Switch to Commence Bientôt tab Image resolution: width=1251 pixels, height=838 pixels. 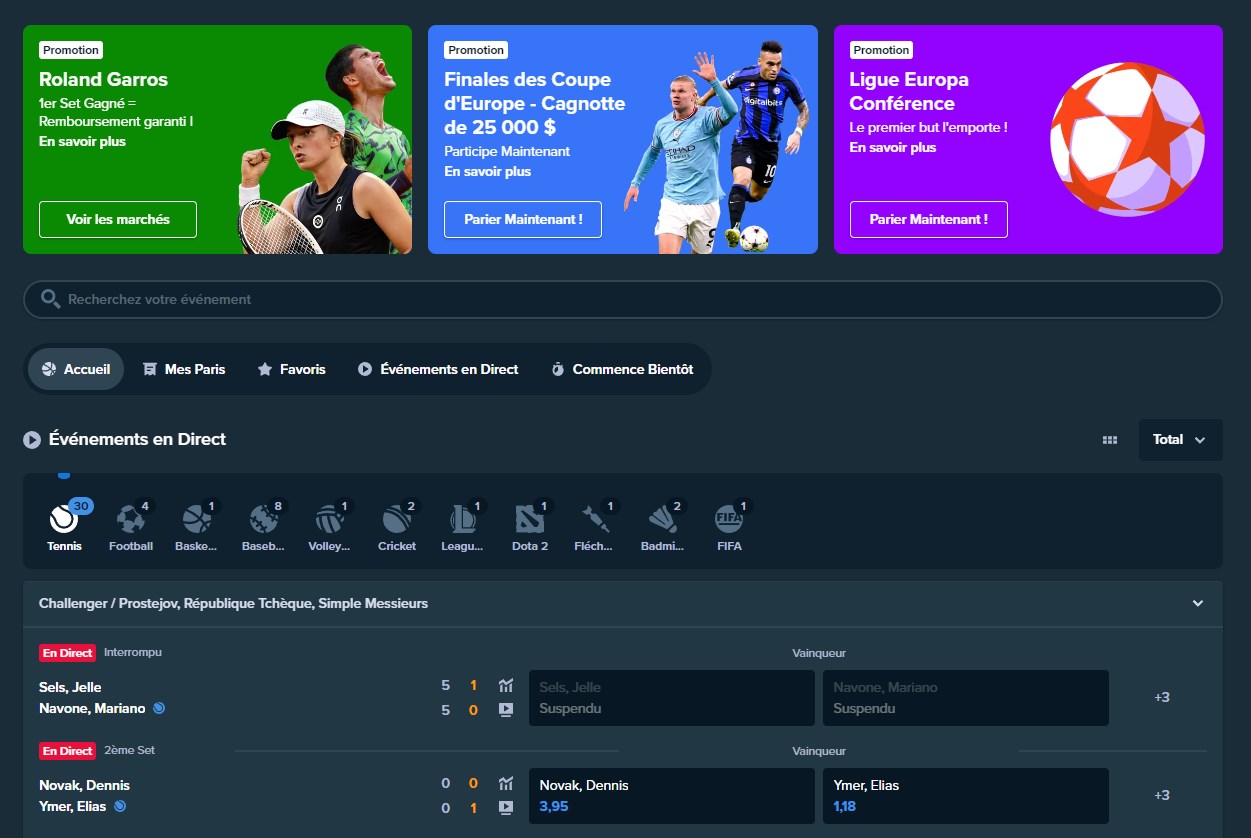click(x=622, y=369)
